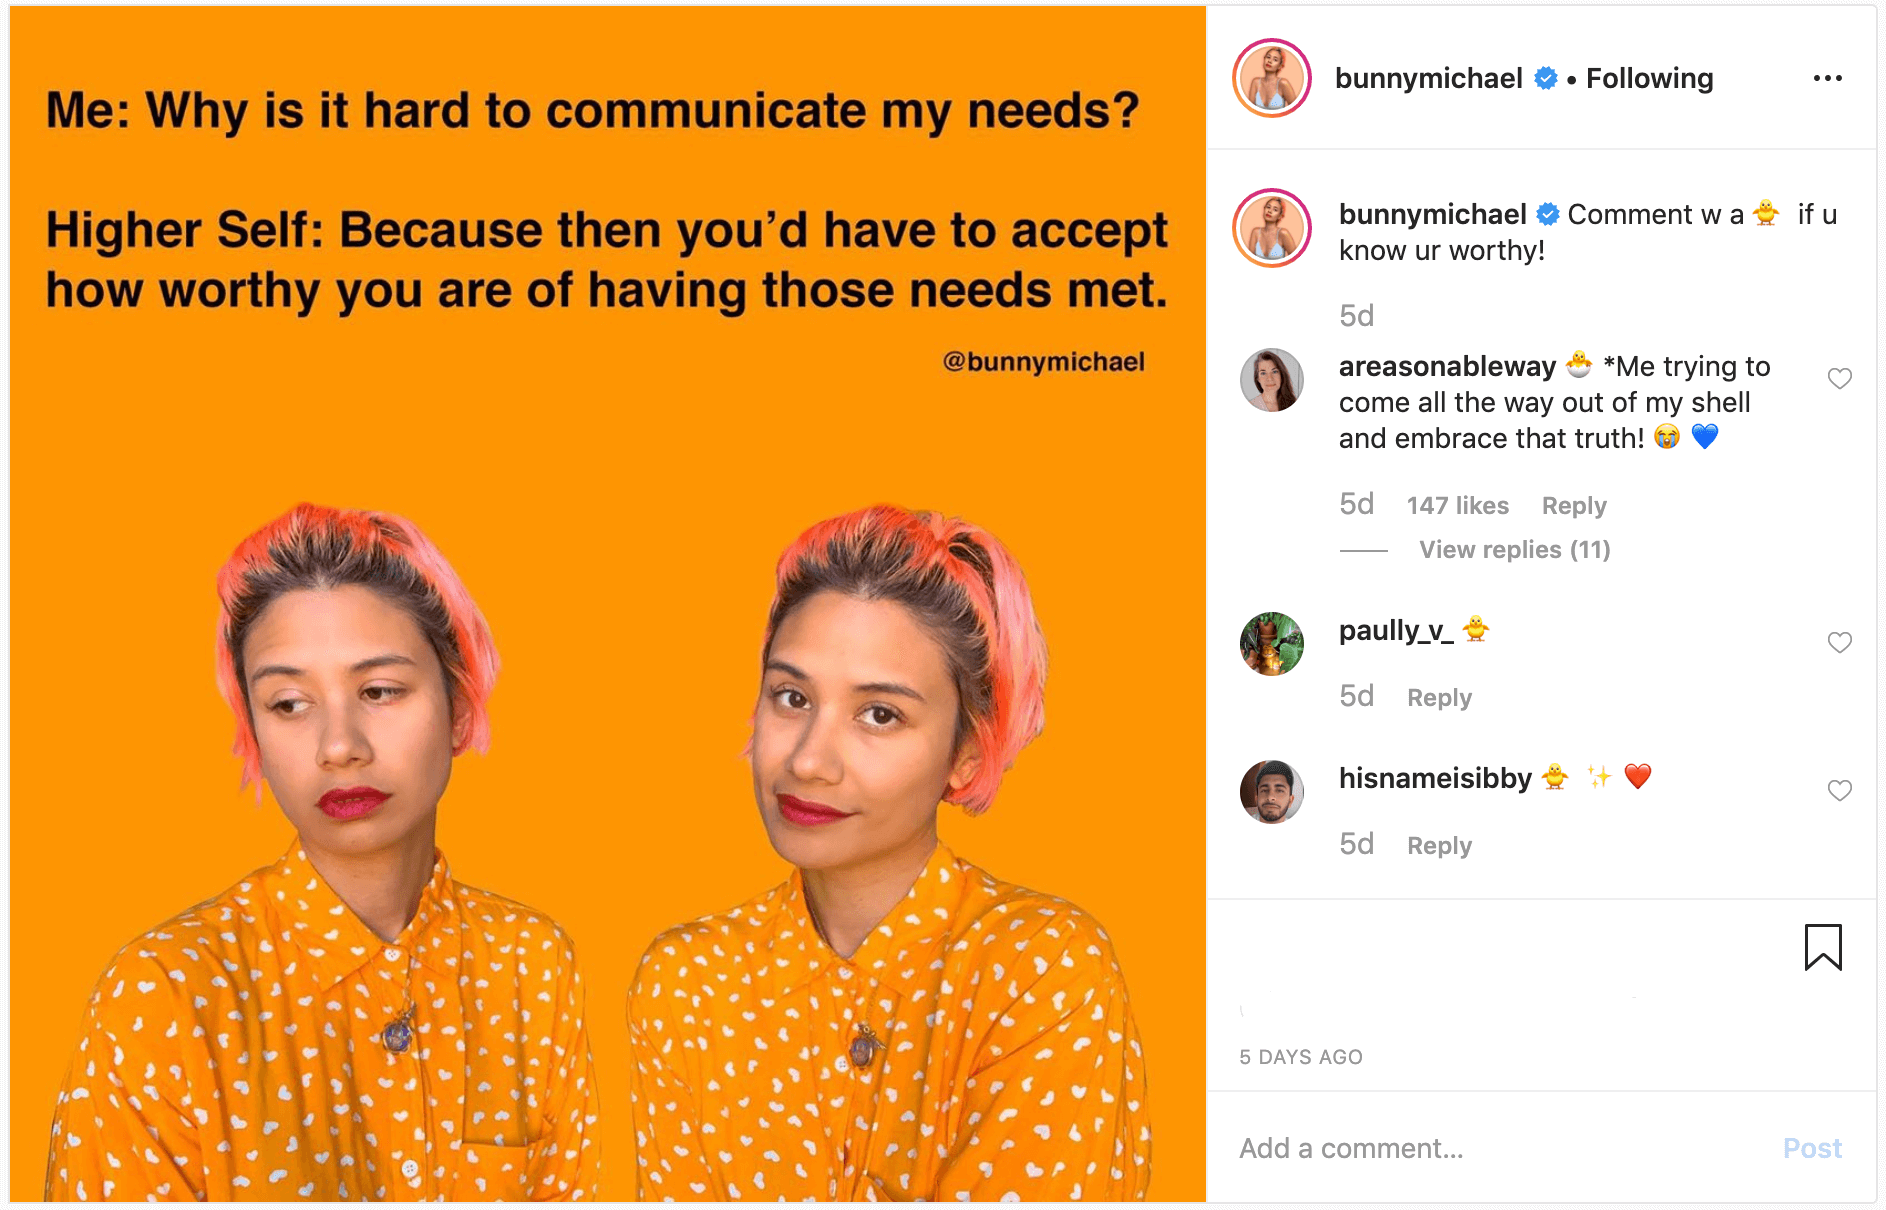Screen dimensions: 1886x1210
Task: Save post with the bookmark icon
Action: click(x=1823, y=947)
